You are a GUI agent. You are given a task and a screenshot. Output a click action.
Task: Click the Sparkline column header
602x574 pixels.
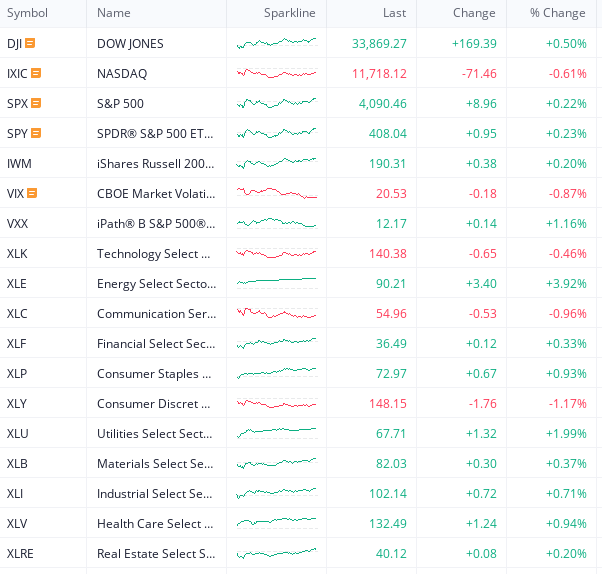pos(289,13)
